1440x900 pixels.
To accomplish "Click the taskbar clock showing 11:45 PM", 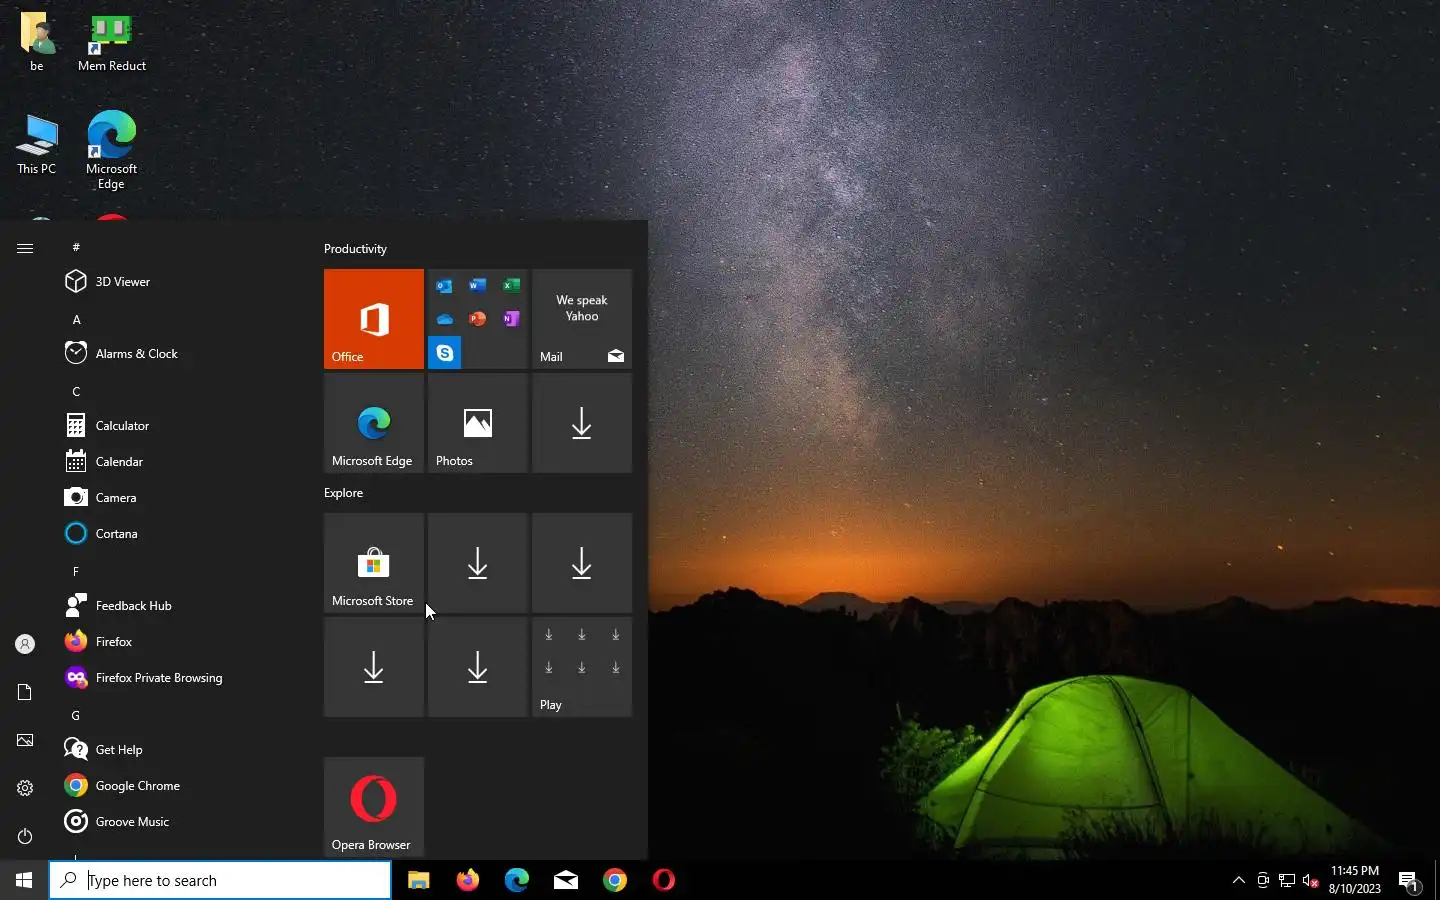I will pyautogui.click(x=1354, y=880).
